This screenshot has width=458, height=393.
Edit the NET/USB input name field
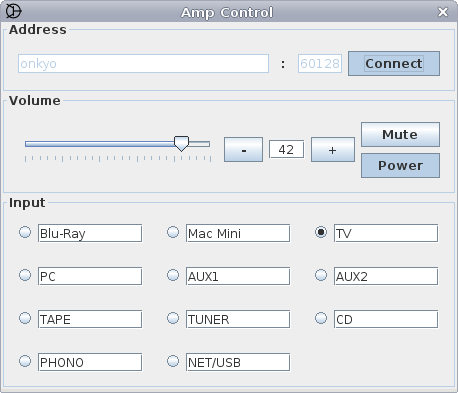point(238,362)
